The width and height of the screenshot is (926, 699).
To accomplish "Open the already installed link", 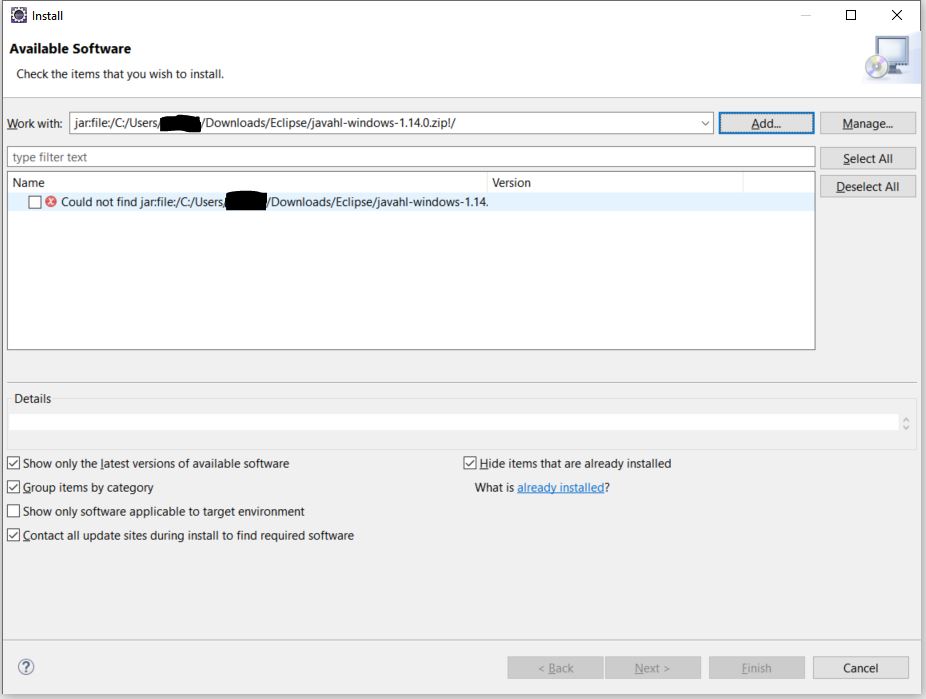I will [560, 488].
